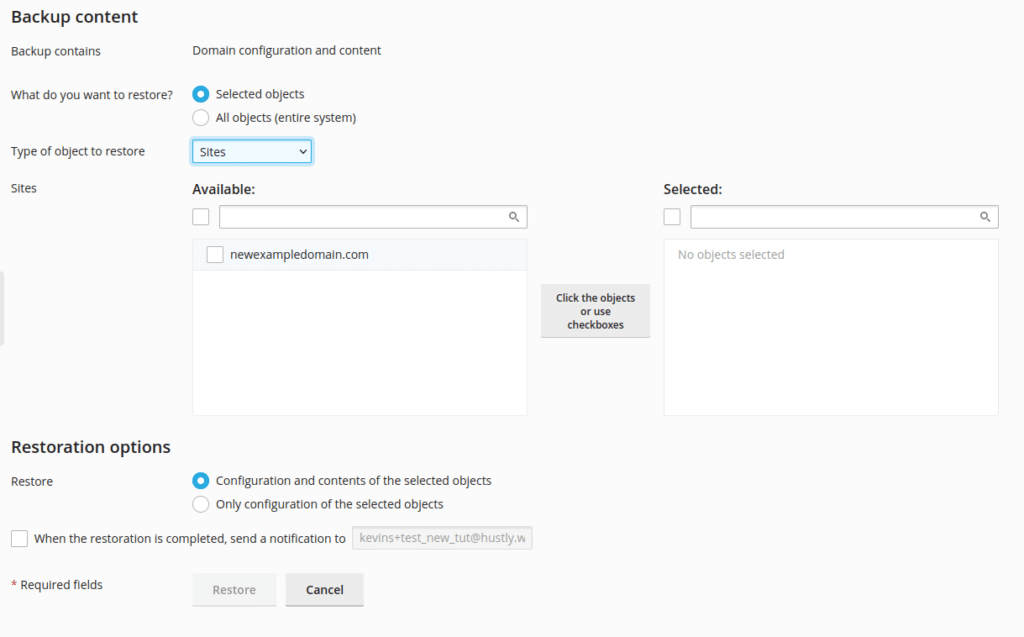The width and height of the screenshot is (1024, 637).
Task: Toggle the select-all checkbox above Available list
Action: pos(200,216)
